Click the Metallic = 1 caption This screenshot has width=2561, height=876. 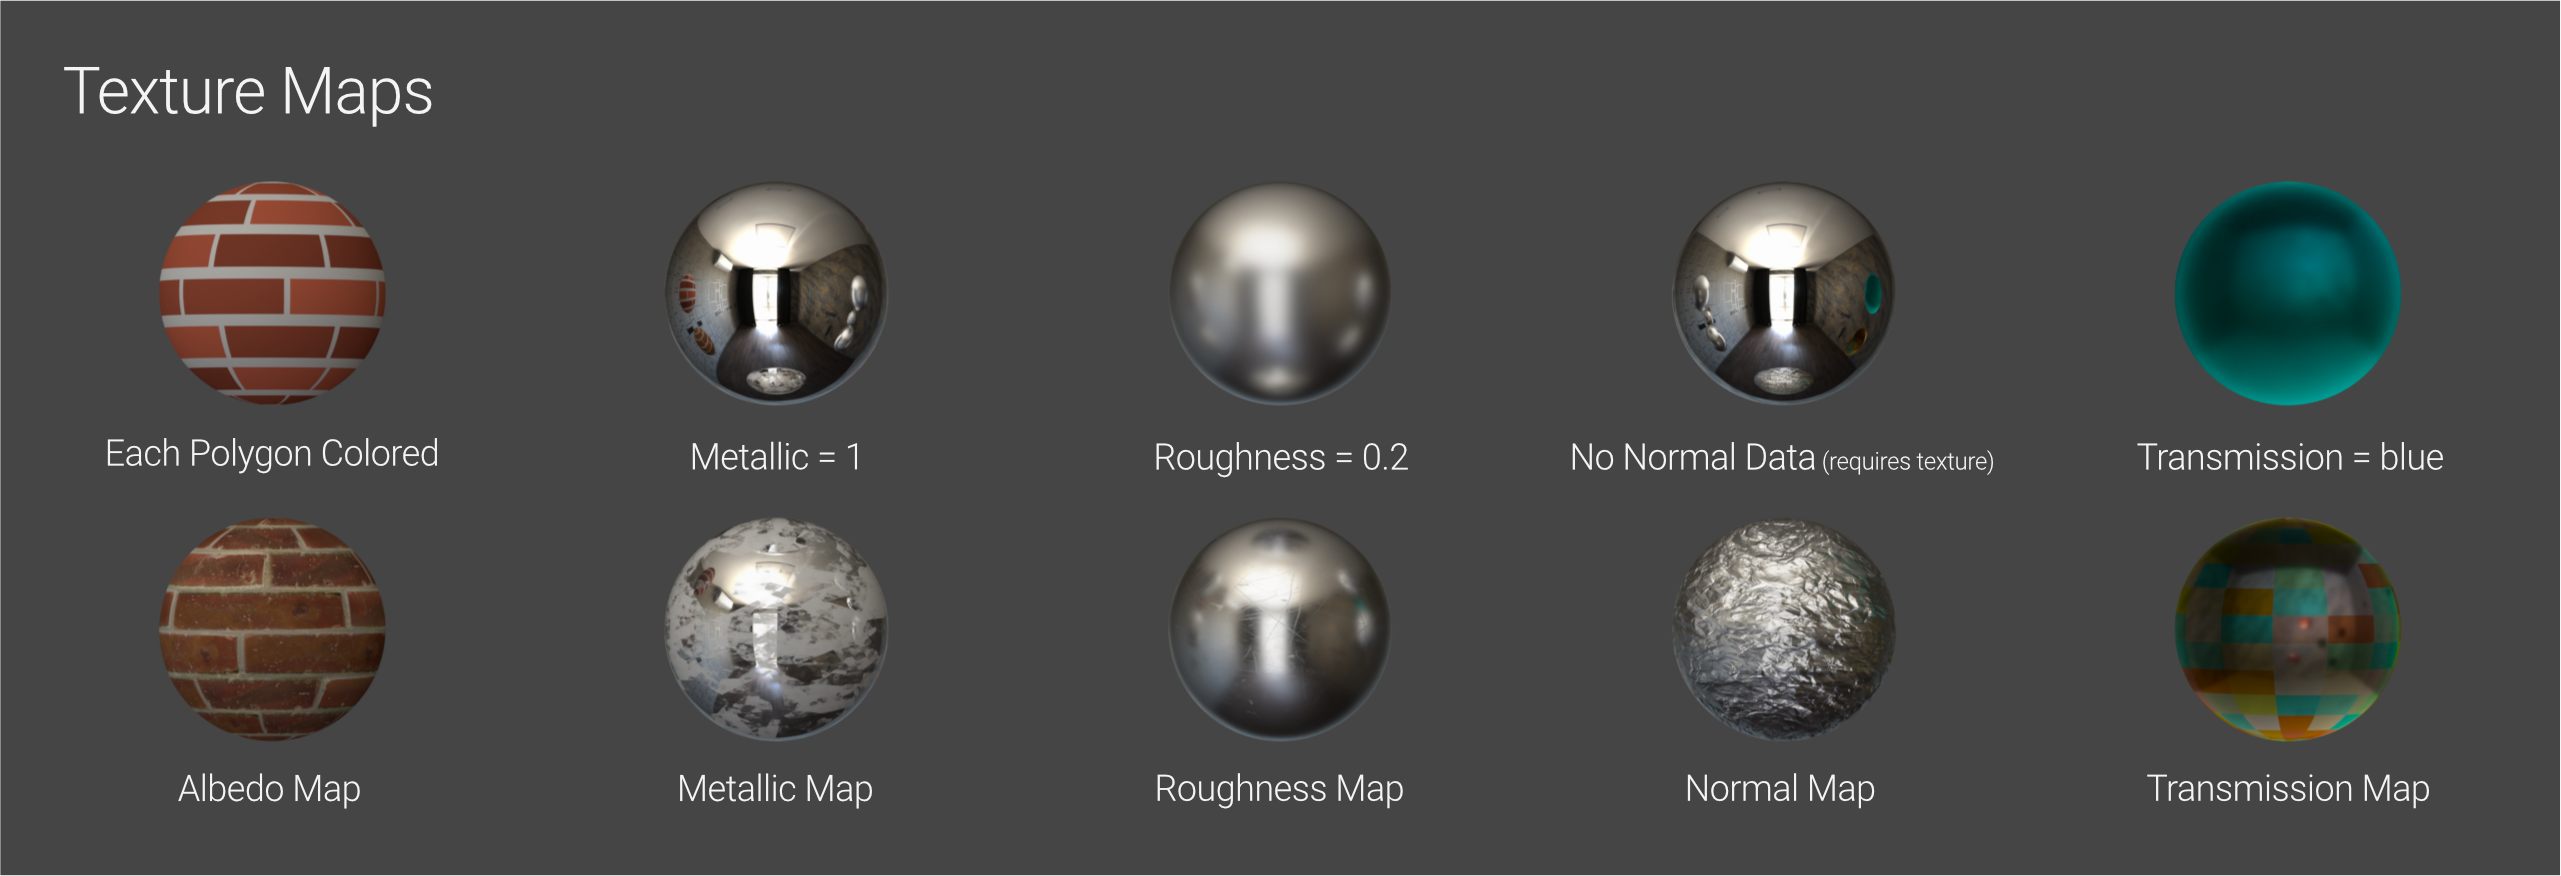[x=776, y=457]
